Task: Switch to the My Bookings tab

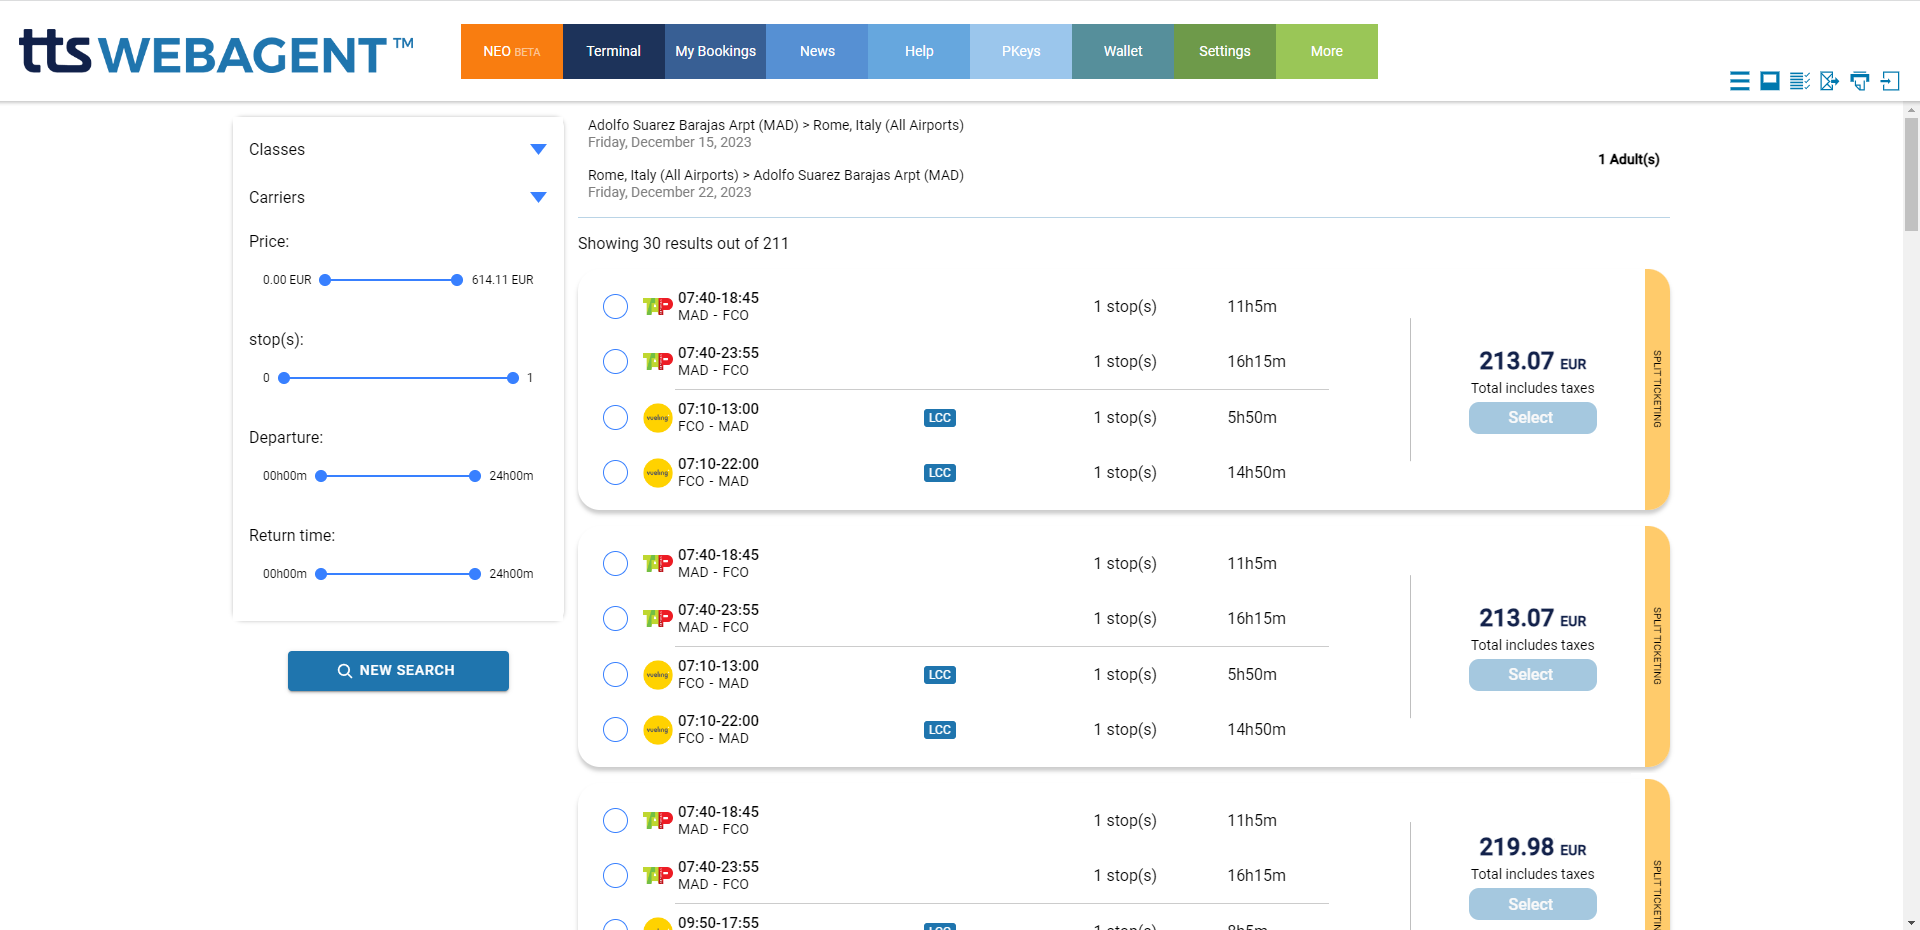Action: click(714, 51)
